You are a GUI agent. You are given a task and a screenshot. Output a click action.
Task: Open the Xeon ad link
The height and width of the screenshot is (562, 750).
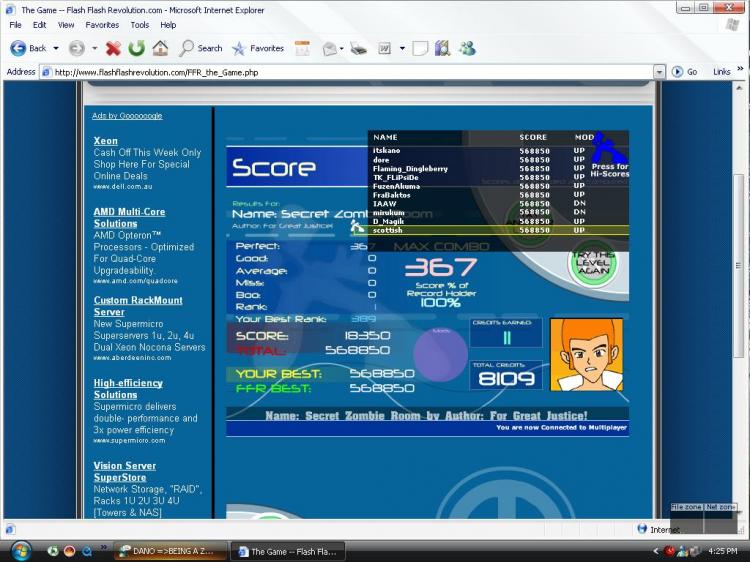coord(106,141)
